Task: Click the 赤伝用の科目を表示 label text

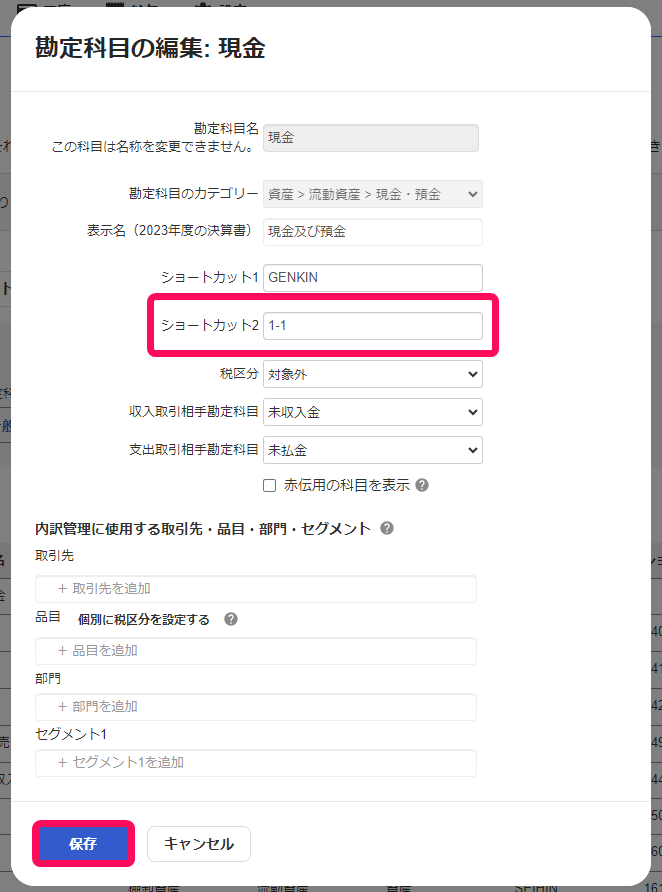Action: (347, 485)
